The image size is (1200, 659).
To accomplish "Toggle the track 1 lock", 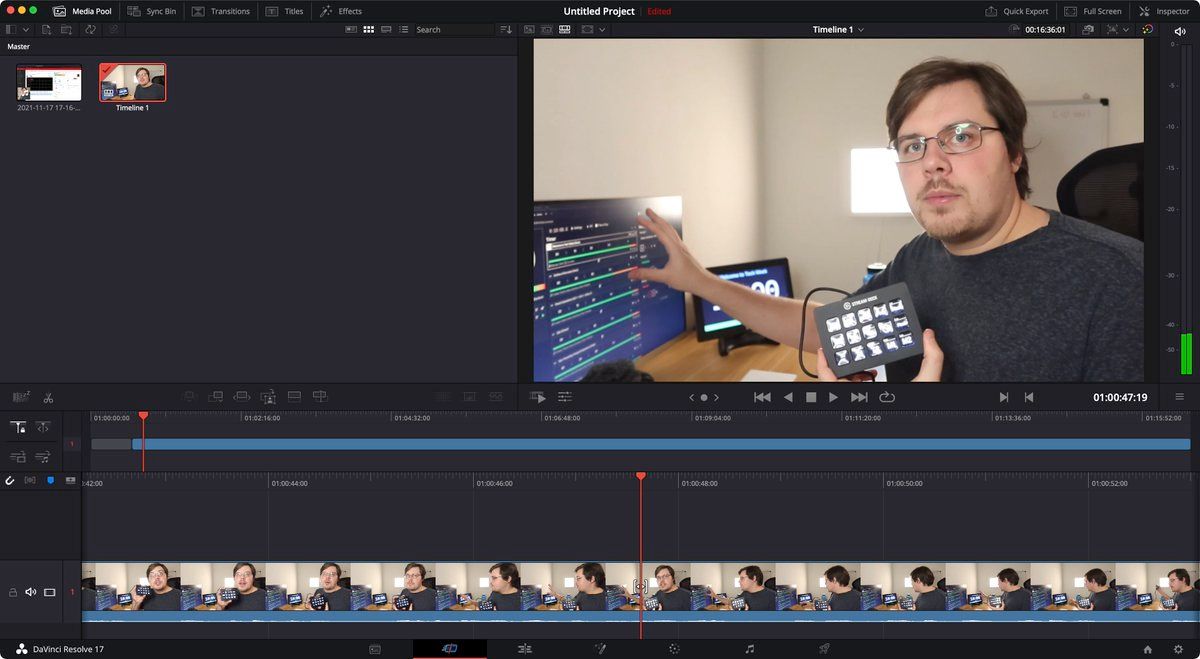I will pos(13,592).
